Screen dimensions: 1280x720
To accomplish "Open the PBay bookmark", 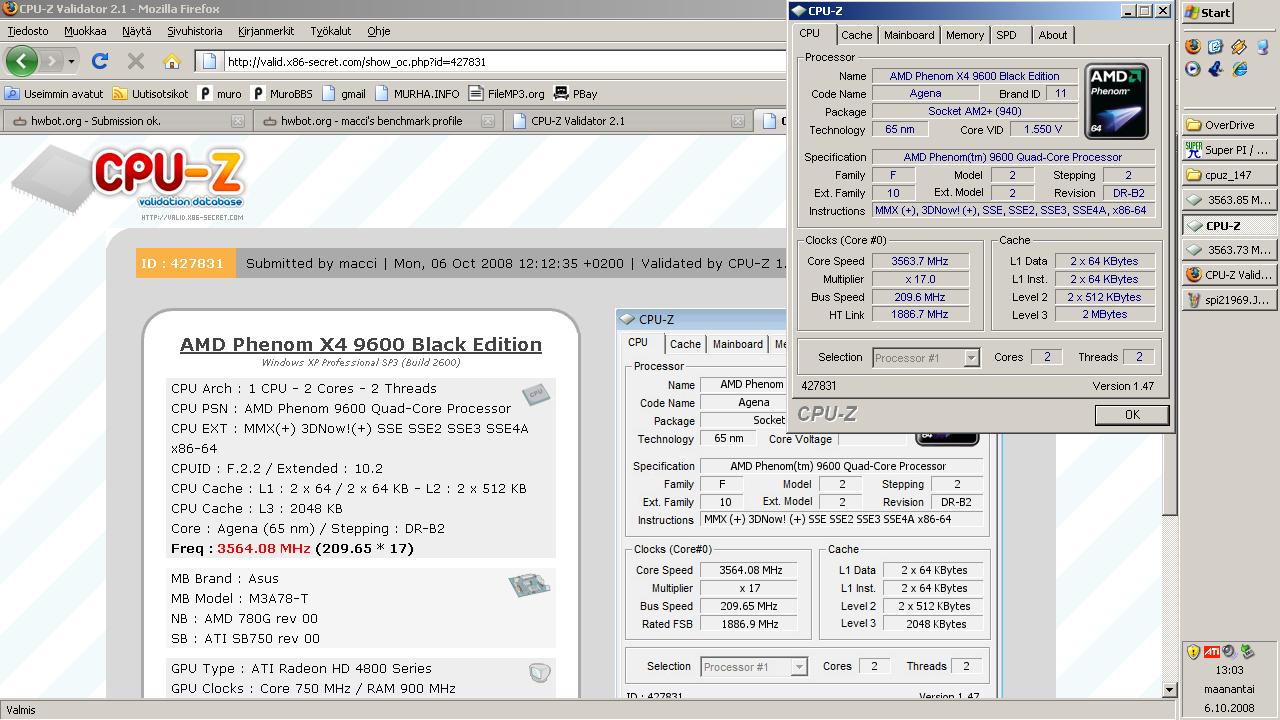I will (576, 93).
